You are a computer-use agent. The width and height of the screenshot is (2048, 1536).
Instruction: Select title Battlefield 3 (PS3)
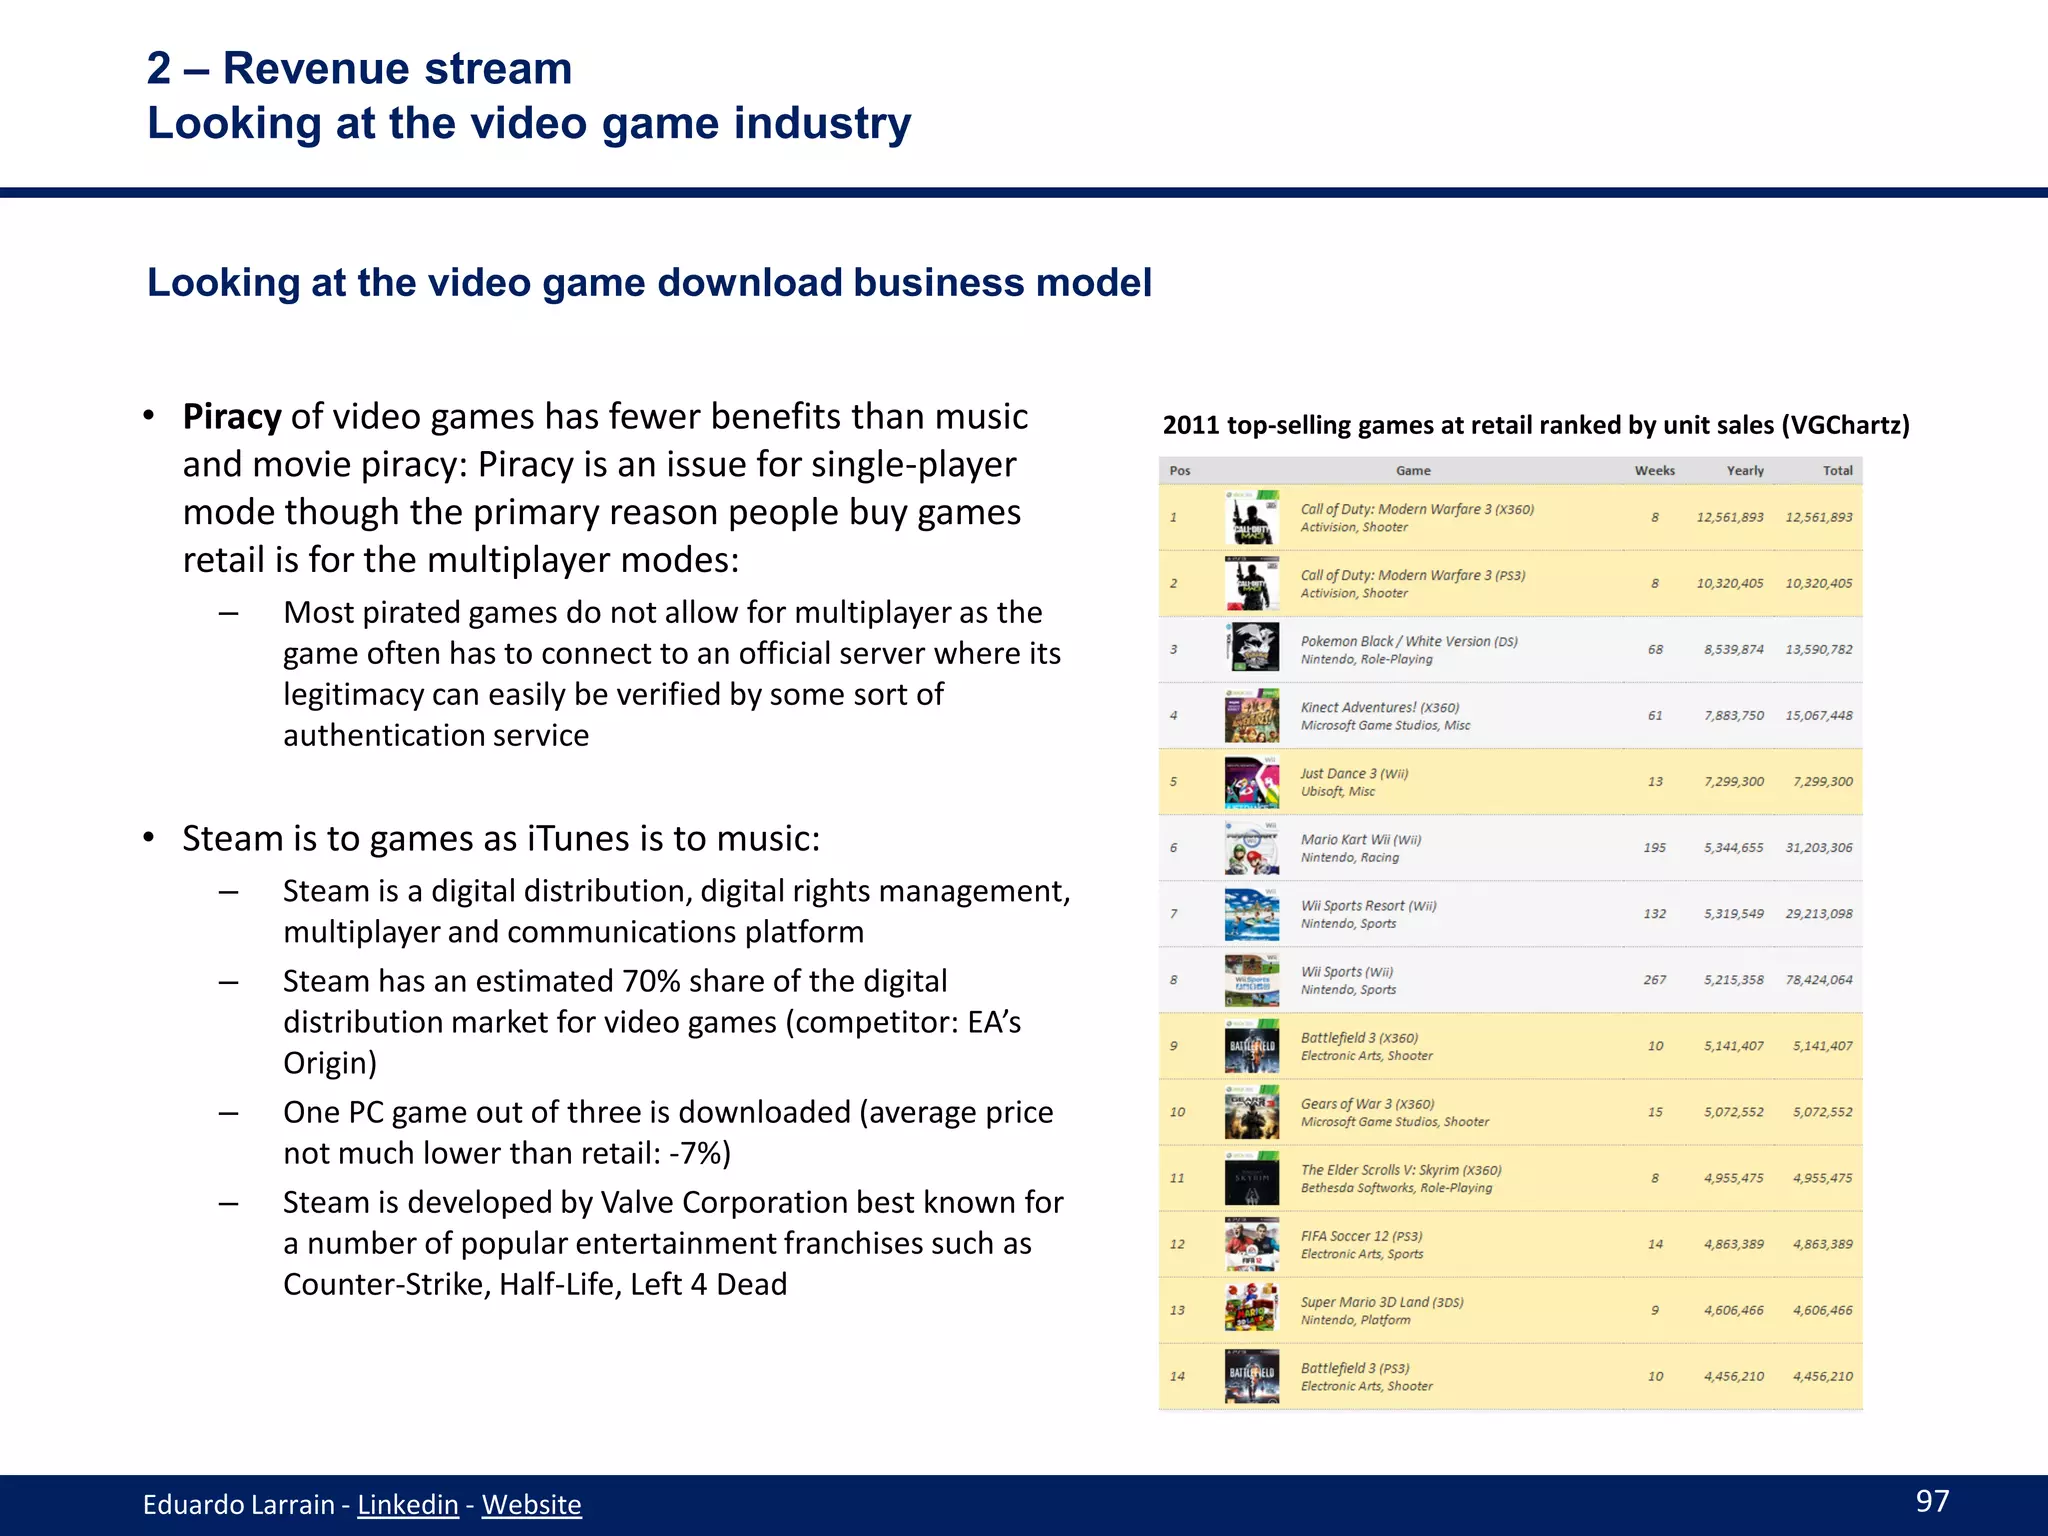point(1355,1368)
